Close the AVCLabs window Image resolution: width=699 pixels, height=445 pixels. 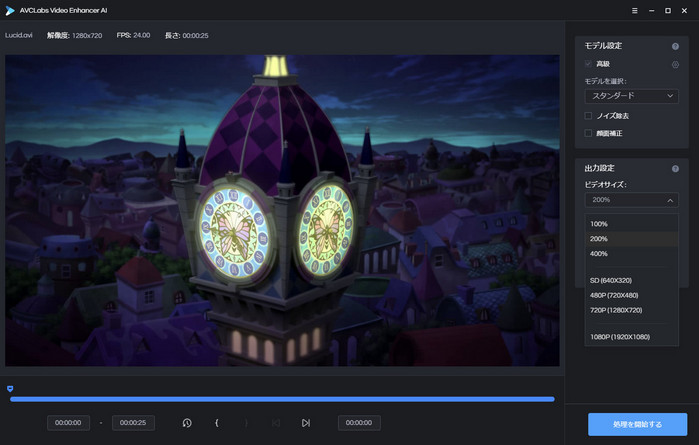coord(684,11)
